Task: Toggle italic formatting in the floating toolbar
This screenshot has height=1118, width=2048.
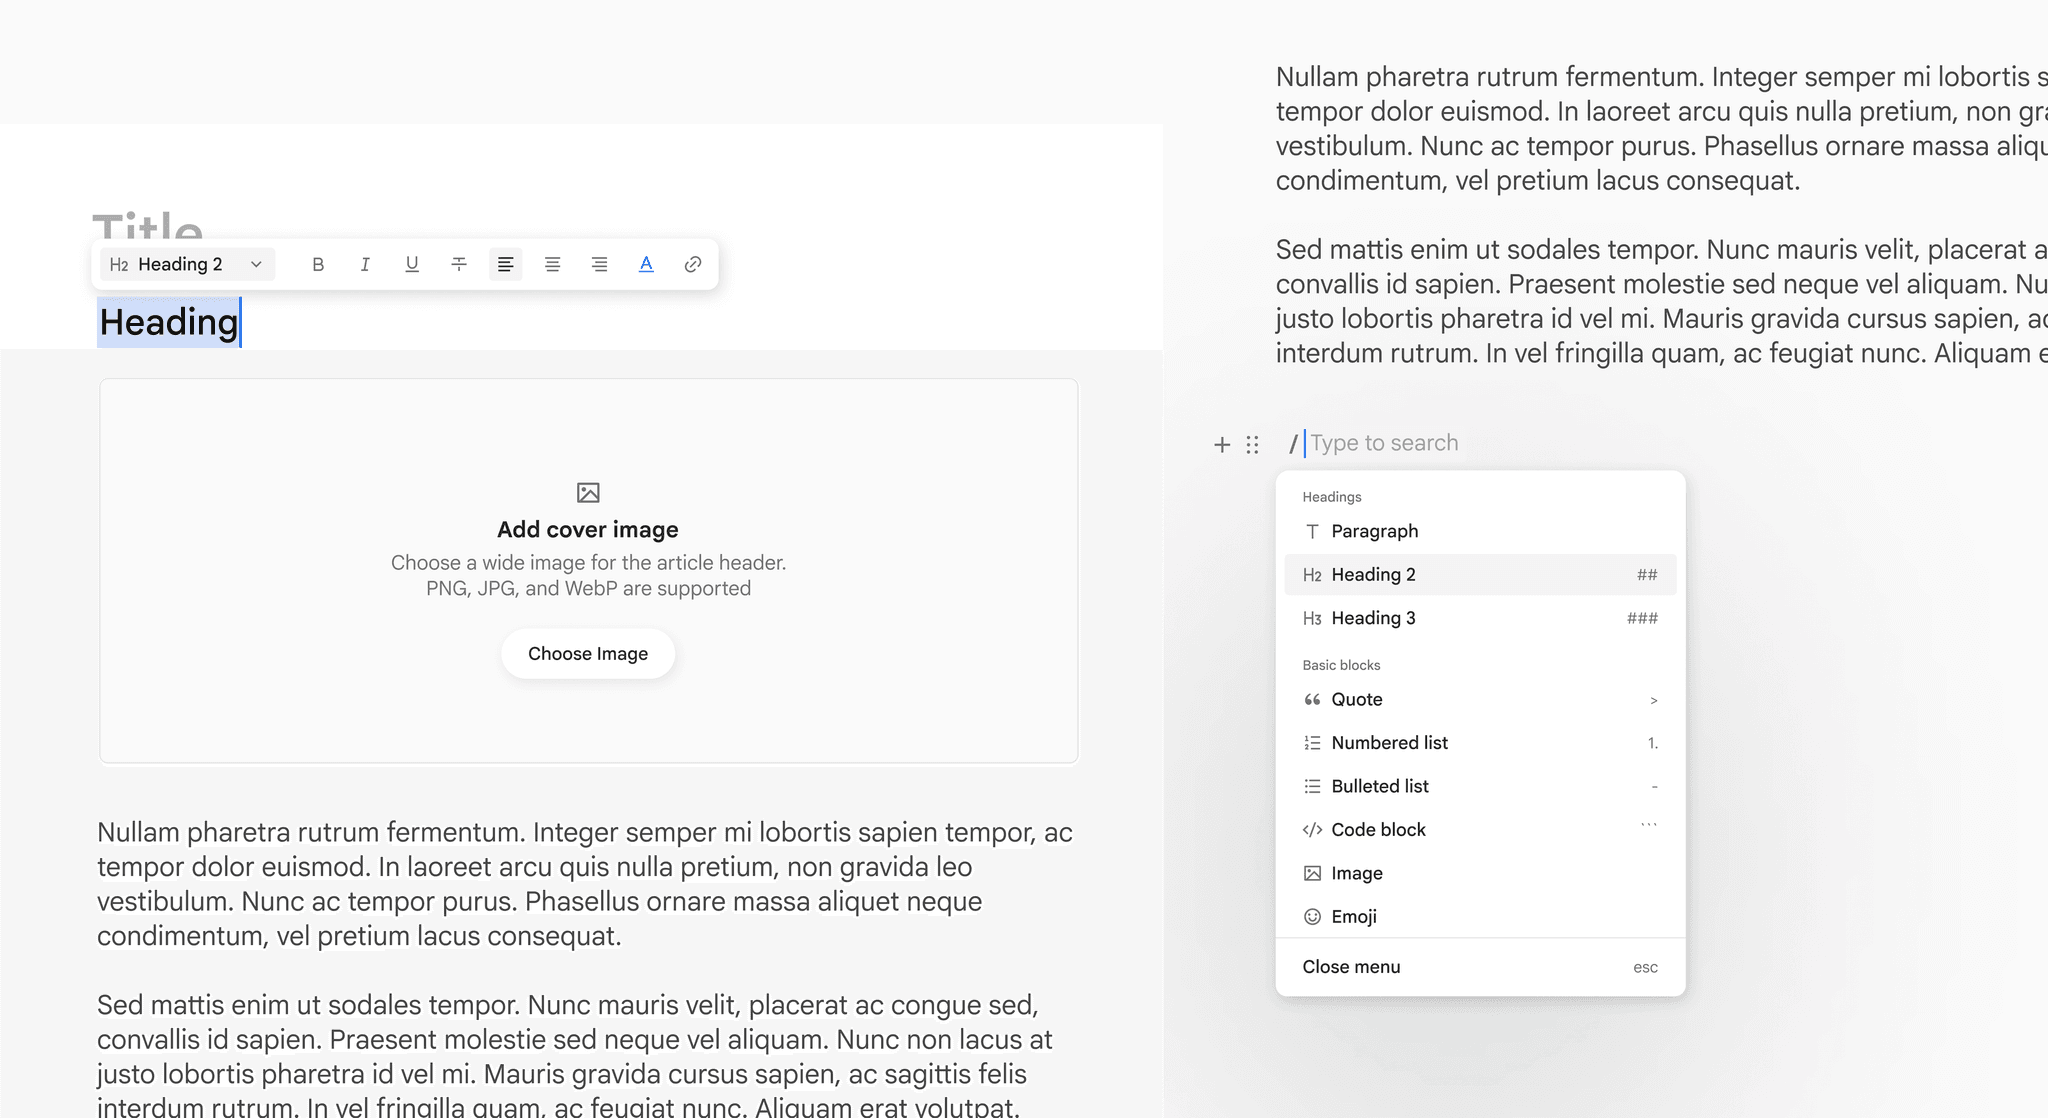Action: coord(365,265)
